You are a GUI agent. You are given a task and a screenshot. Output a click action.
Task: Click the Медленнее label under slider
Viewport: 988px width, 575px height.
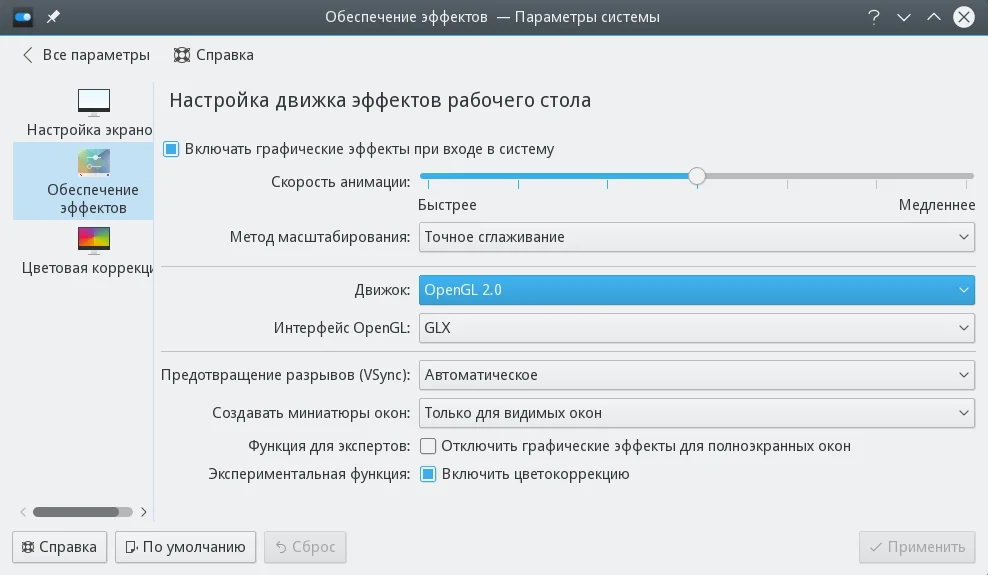click(x=936, y=205)
